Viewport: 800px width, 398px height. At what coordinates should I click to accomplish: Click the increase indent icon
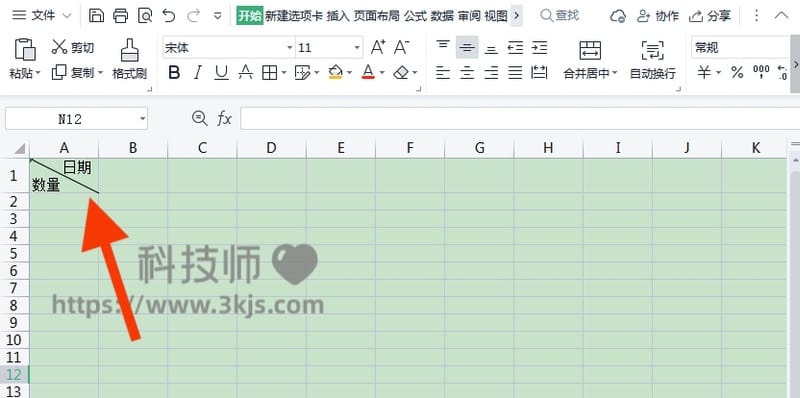click(539, 48)
